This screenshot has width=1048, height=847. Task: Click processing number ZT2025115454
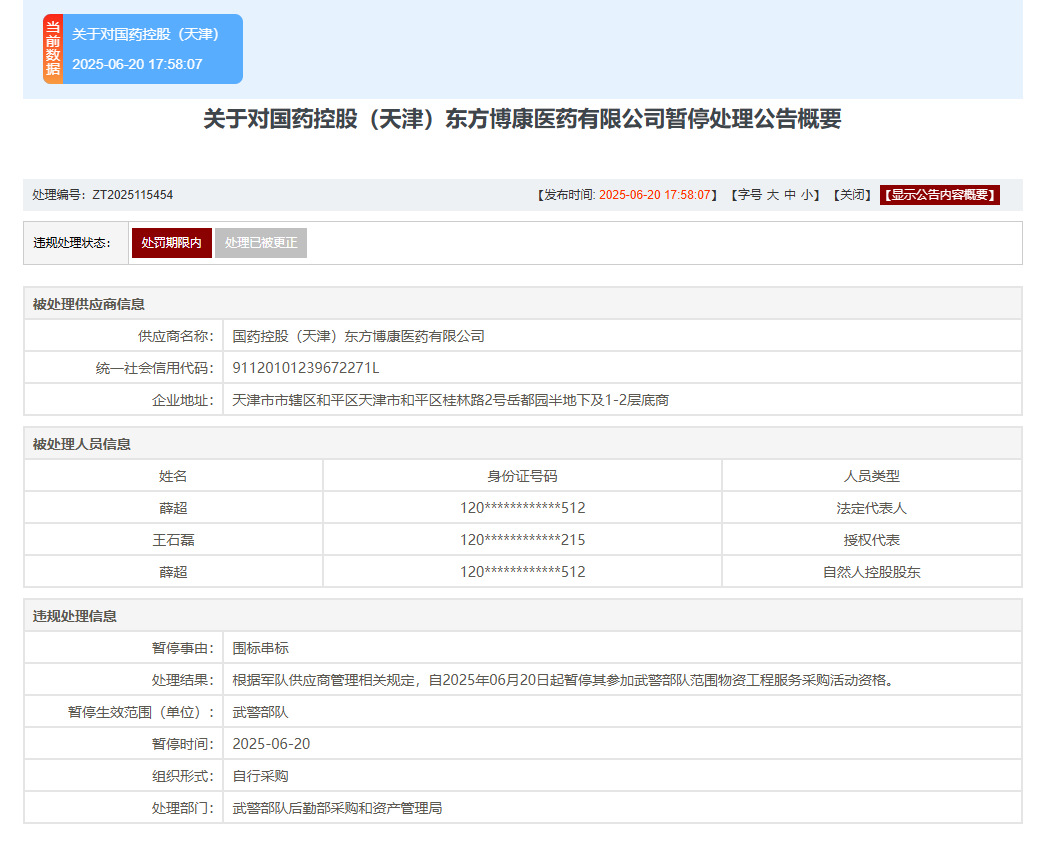(132, 195)
